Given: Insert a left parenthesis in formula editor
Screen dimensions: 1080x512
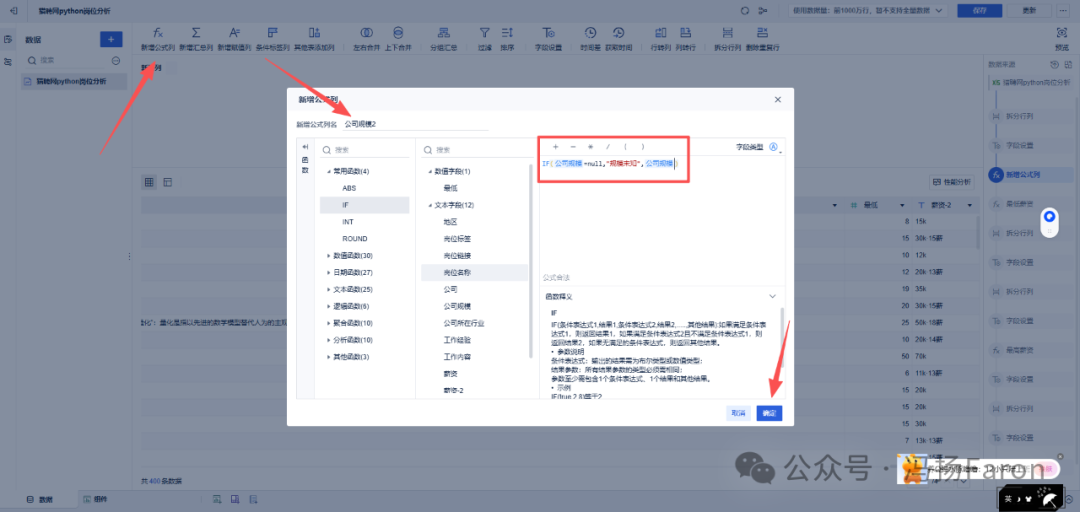Looking at the screenshot, I should tap(625, 147).
